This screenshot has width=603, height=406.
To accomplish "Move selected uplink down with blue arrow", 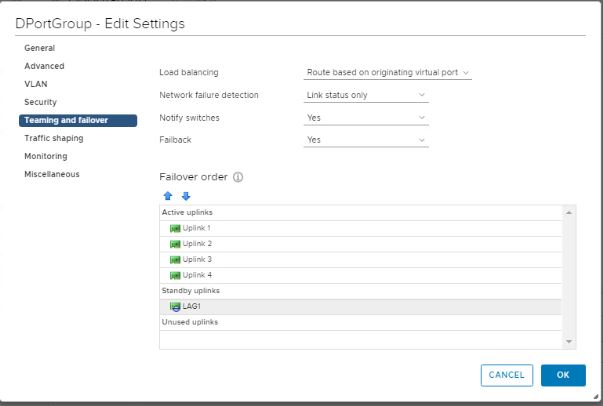I will pyautogui.click(x=186, y=196).
